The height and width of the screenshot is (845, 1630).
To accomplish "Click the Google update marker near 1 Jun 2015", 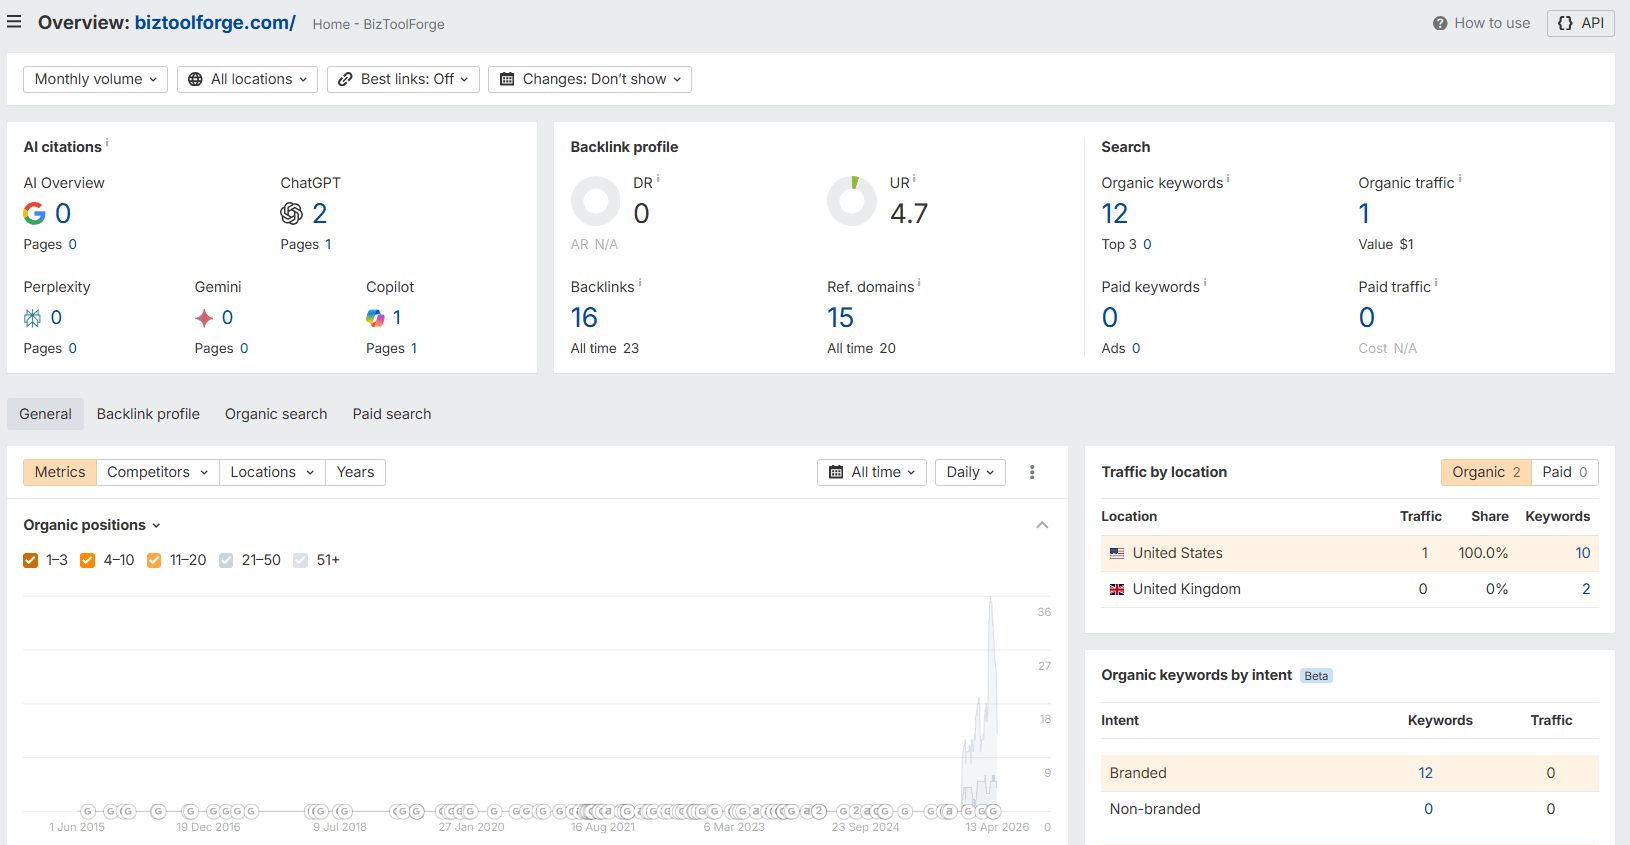I will point(88,811).
